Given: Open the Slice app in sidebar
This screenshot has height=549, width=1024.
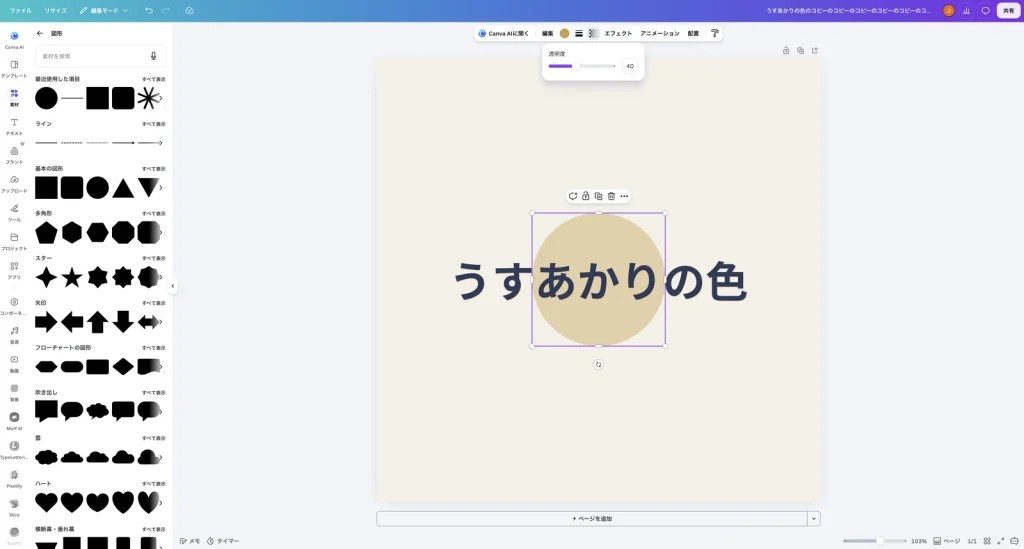Looking at the screenshot, I should coord(14,507).
